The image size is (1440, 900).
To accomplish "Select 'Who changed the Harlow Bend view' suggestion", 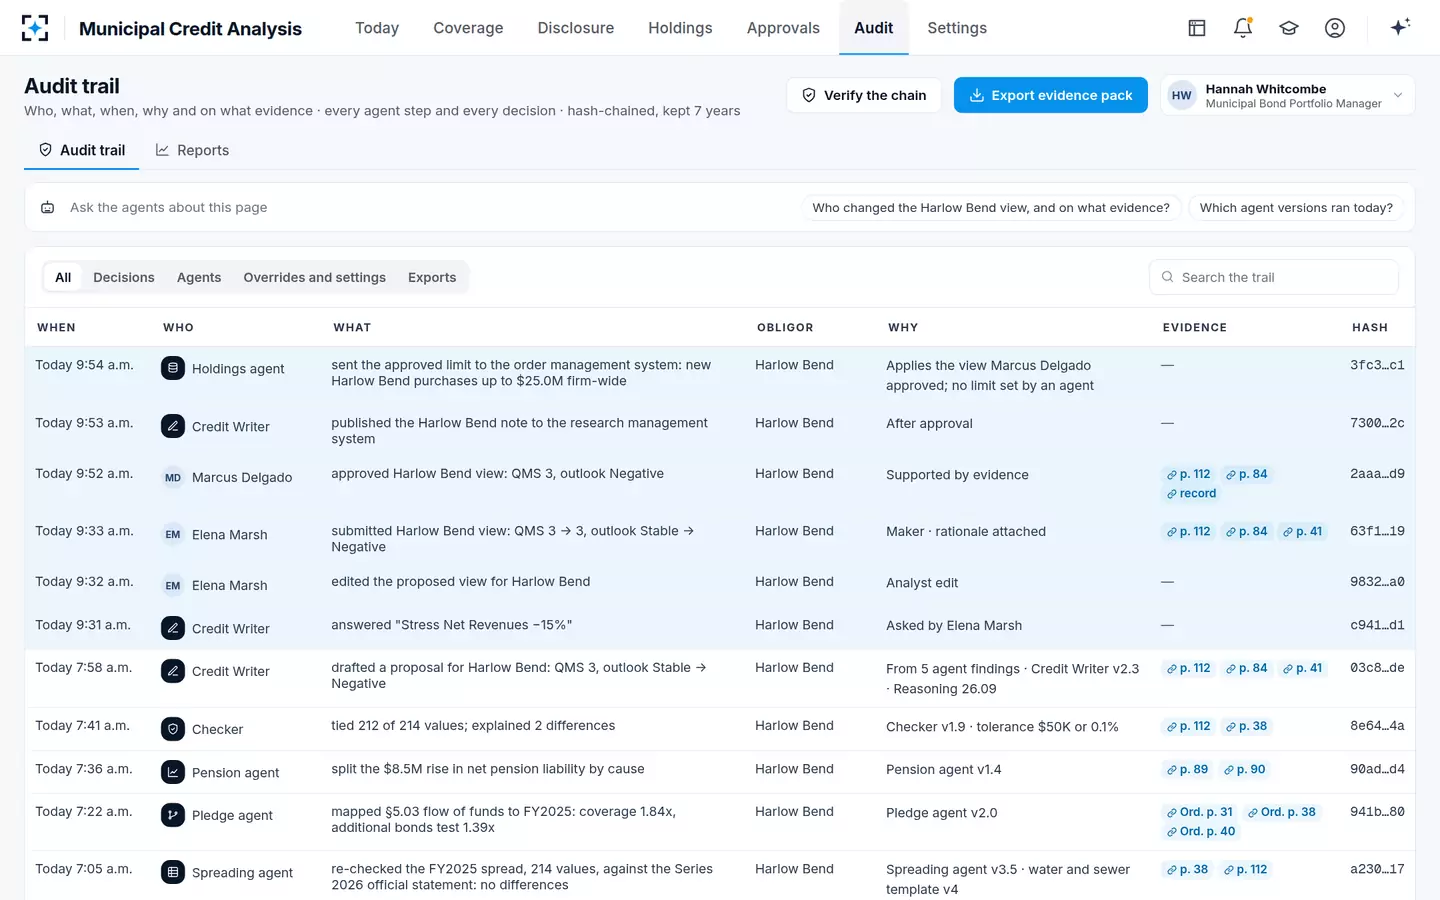I will coord(991,208).
